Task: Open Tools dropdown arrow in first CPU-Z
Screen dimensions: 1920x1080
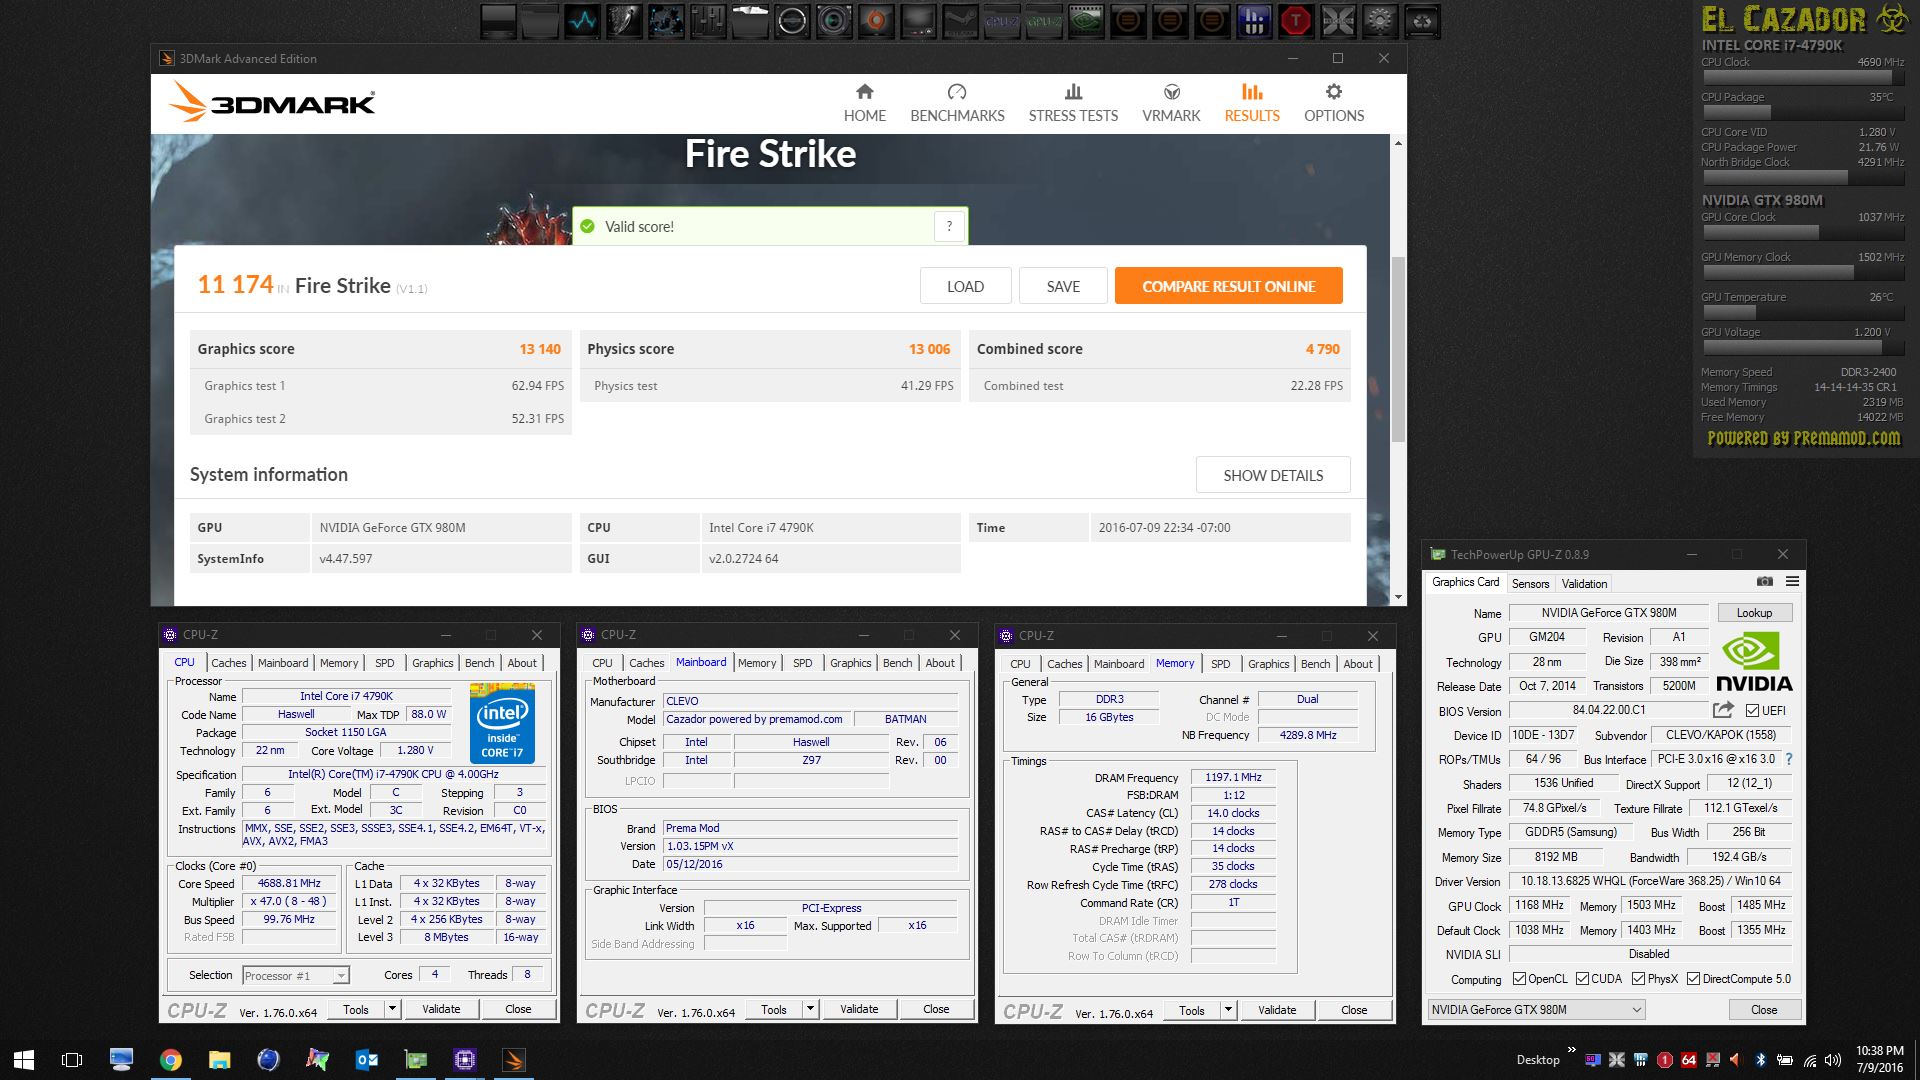Action: 392,1009
